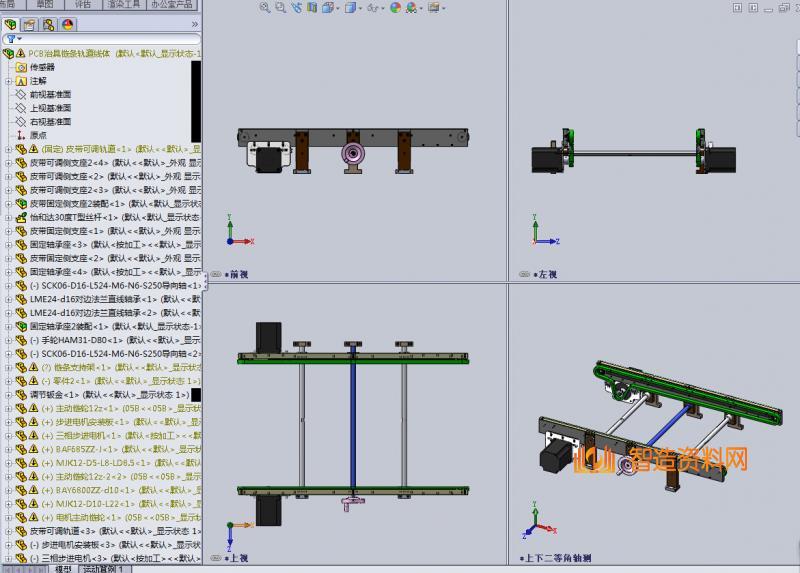Expand the 注解 annotations tree node
Image resolution: width=800 pixels, height=573 pixels.
(8, 81)
